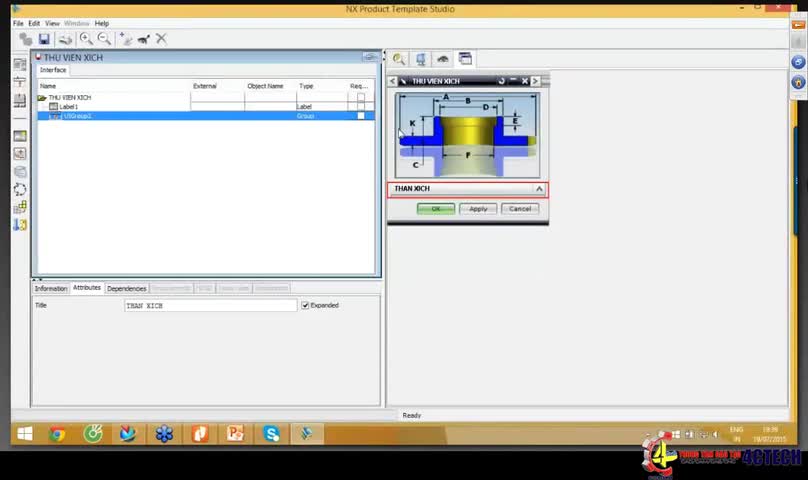Switch to the Information tab
Viewport: 808px width, 480px height.
(50, 288)
